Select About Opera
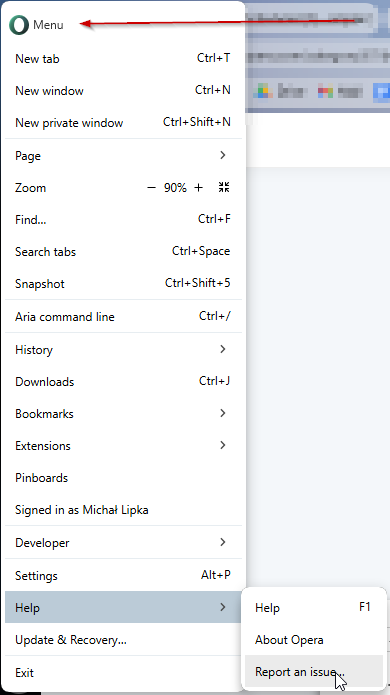The image size is (390, 695). pyautogui.click(x=314, y=640)
